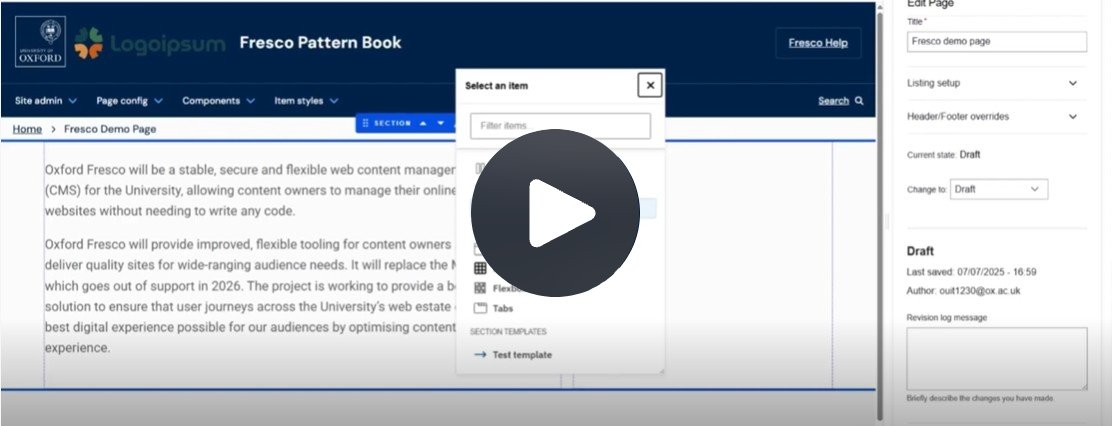The width and height of the screenshot is (1112, 426).
Task: Click the Tabs item label
Action: tap(503, 308)
